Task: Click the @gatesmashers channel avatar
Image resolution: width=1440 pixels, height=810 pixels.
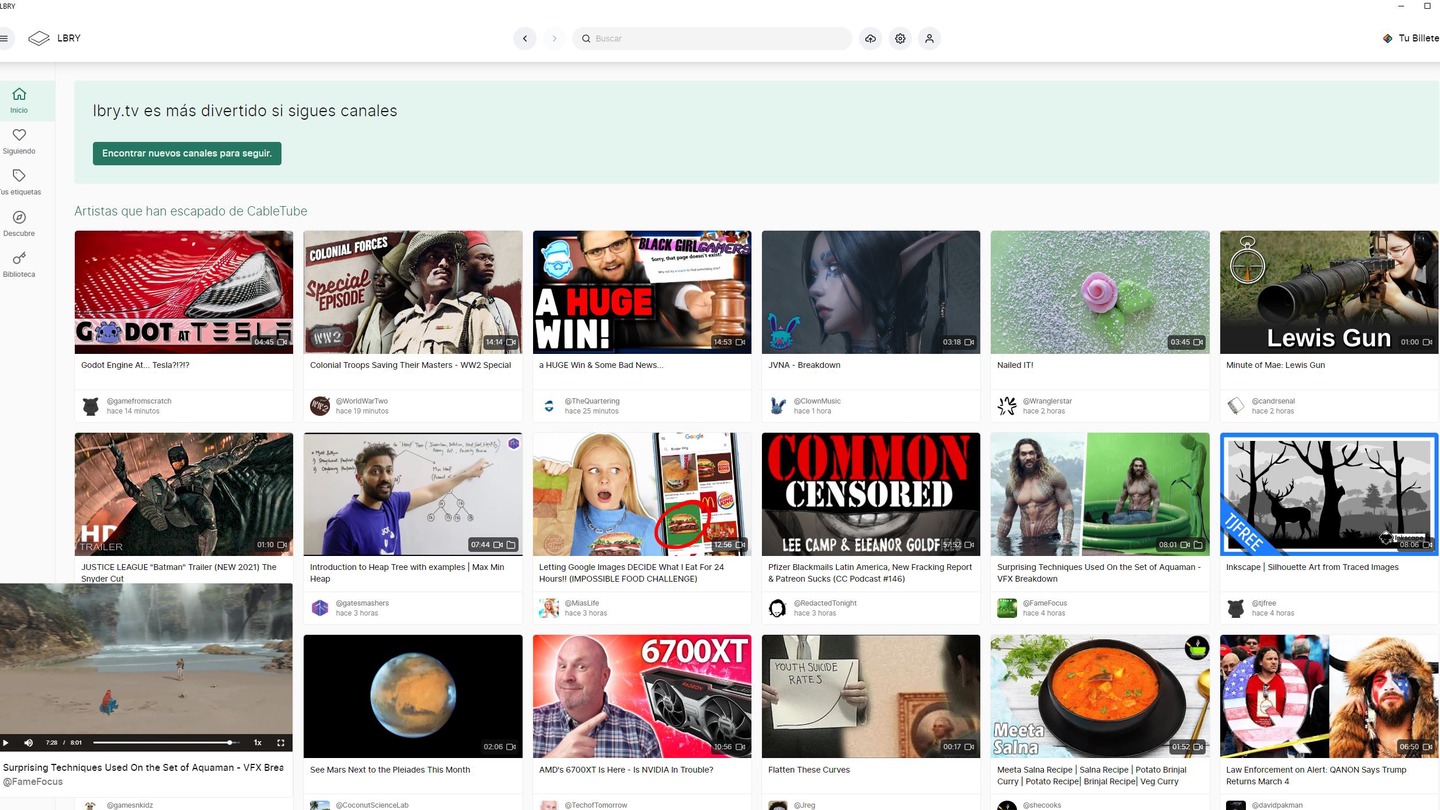Action: (x=320, y=608)
